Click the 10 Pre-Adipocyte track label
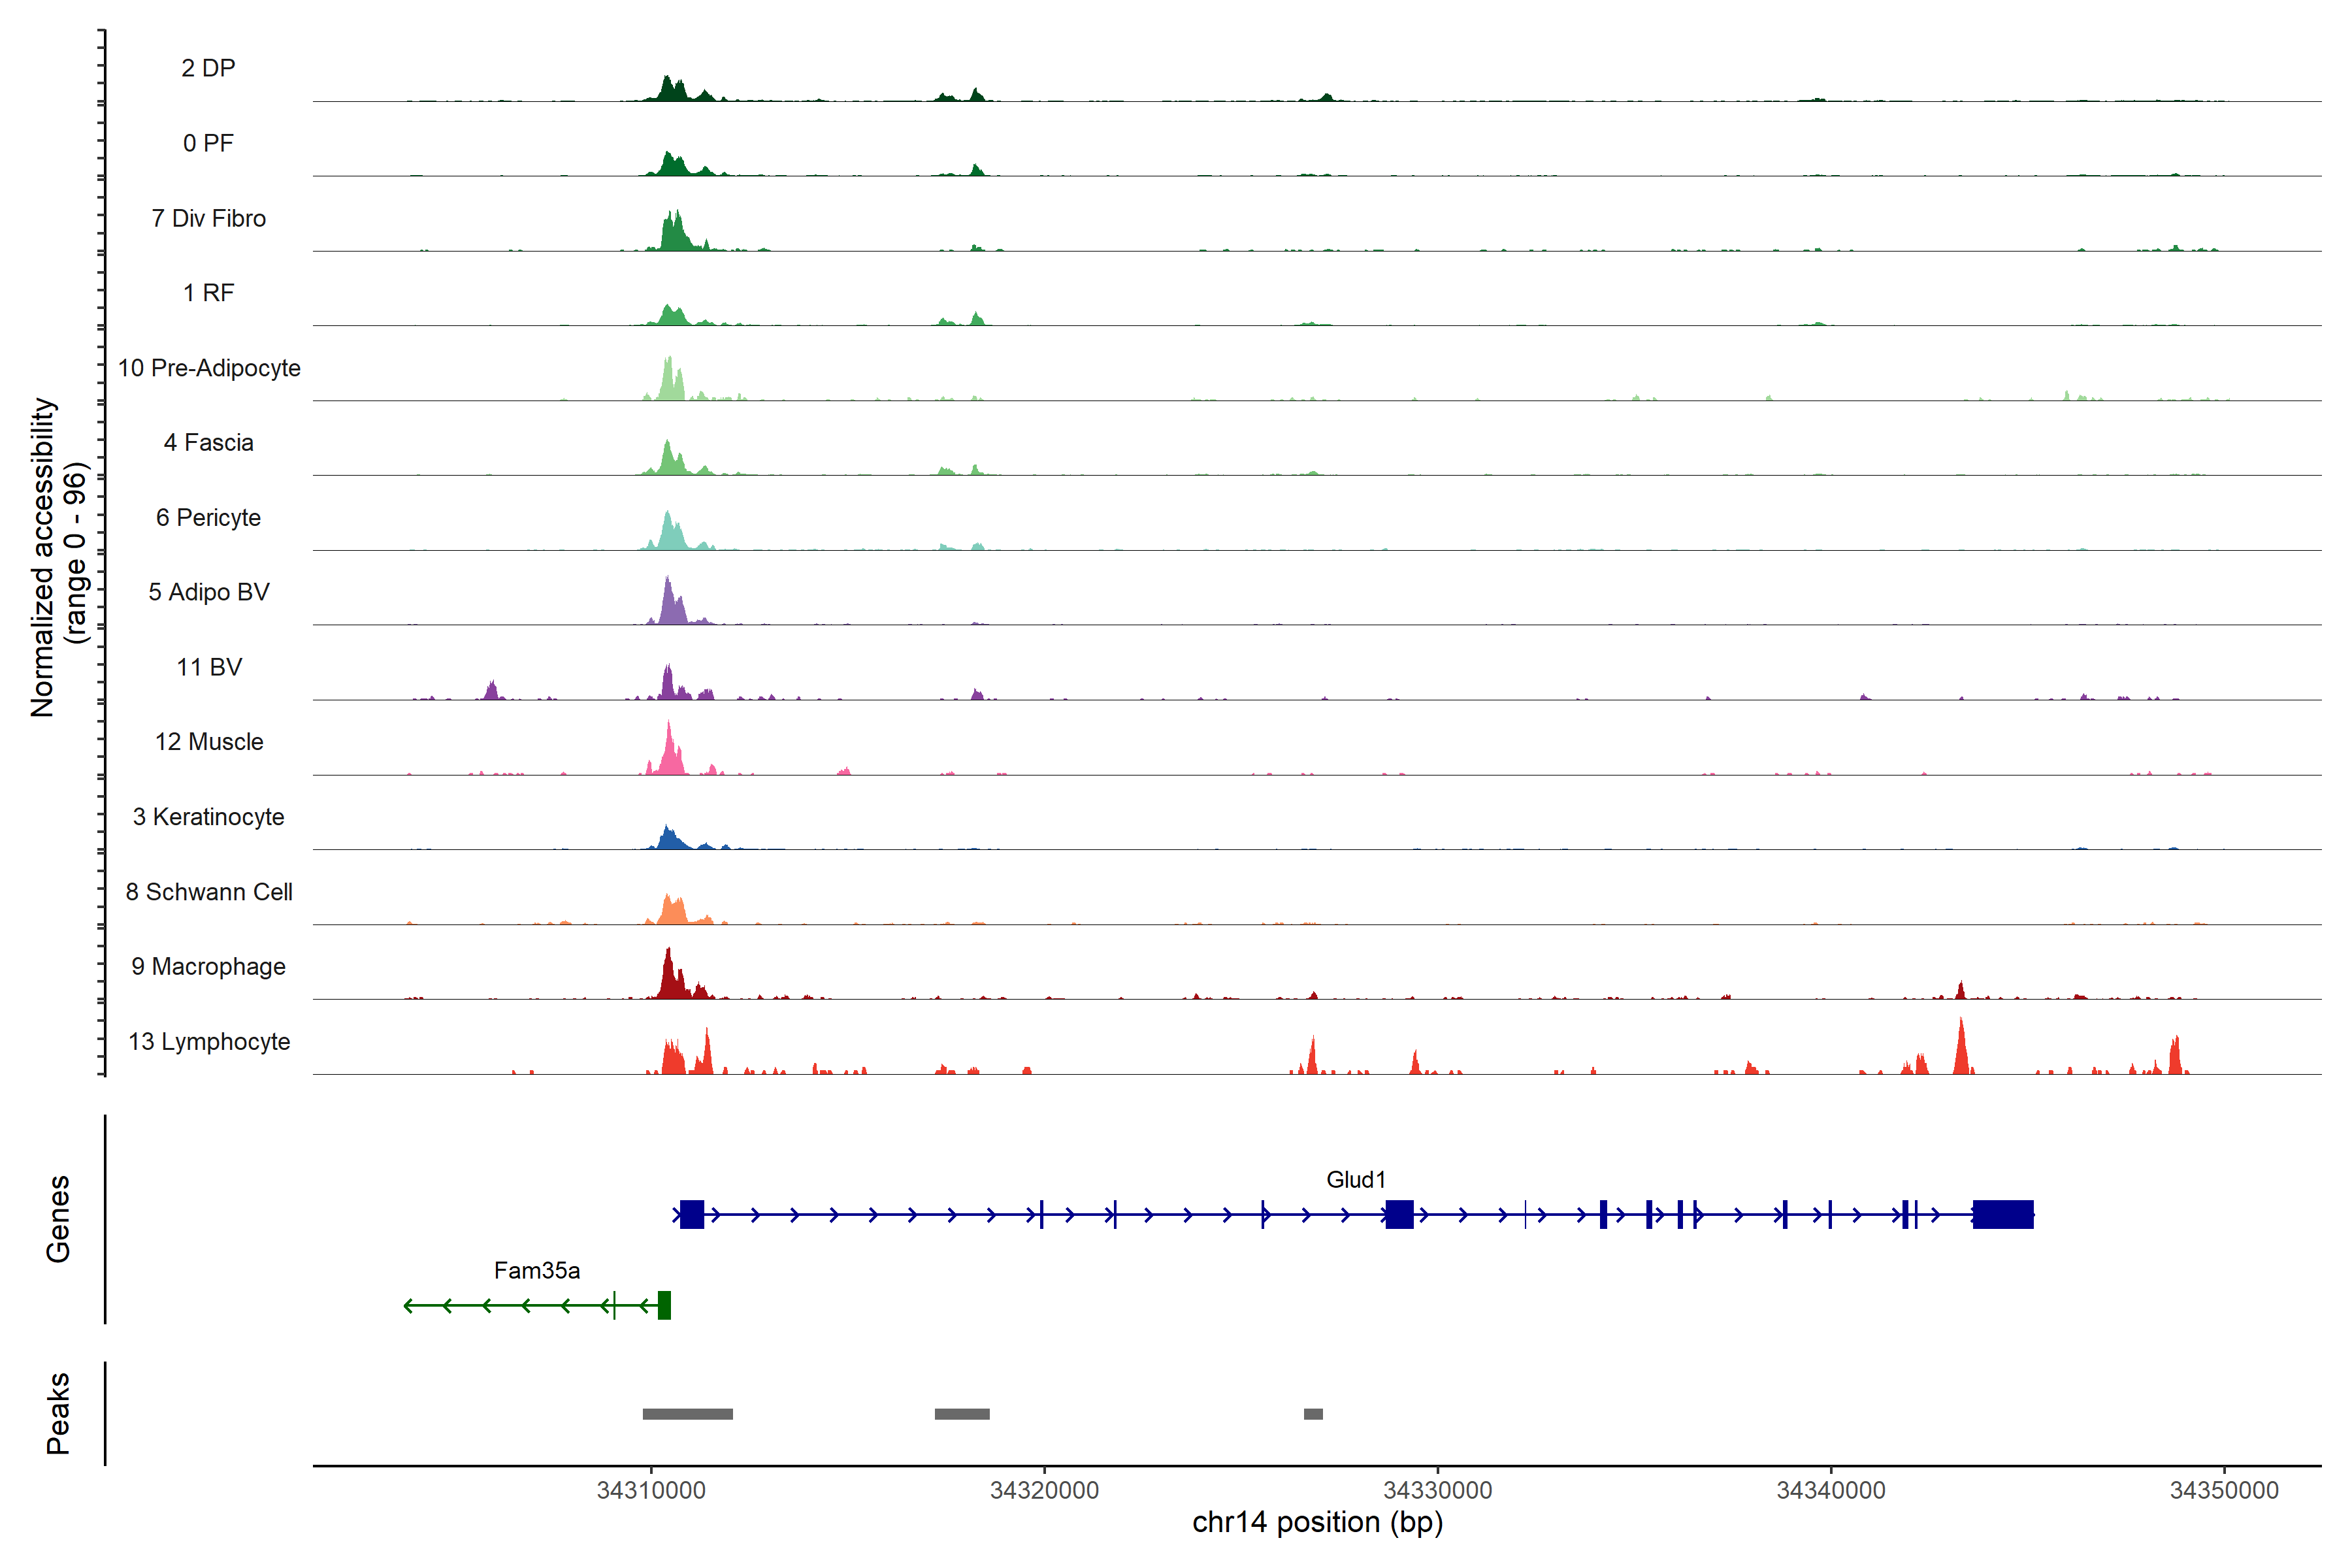 tap(209, 368)
